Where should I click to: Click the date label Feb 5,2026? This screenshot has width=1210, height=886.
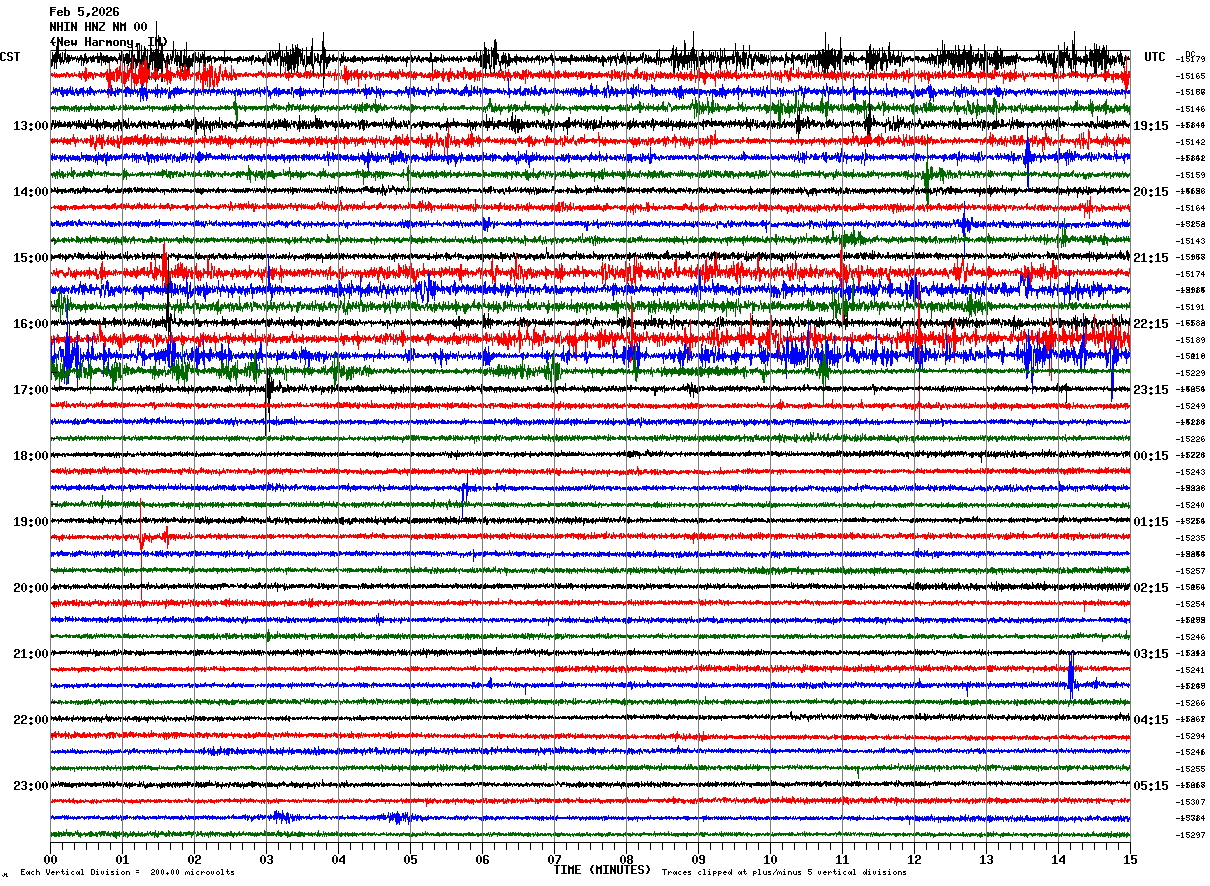(84, 12)
